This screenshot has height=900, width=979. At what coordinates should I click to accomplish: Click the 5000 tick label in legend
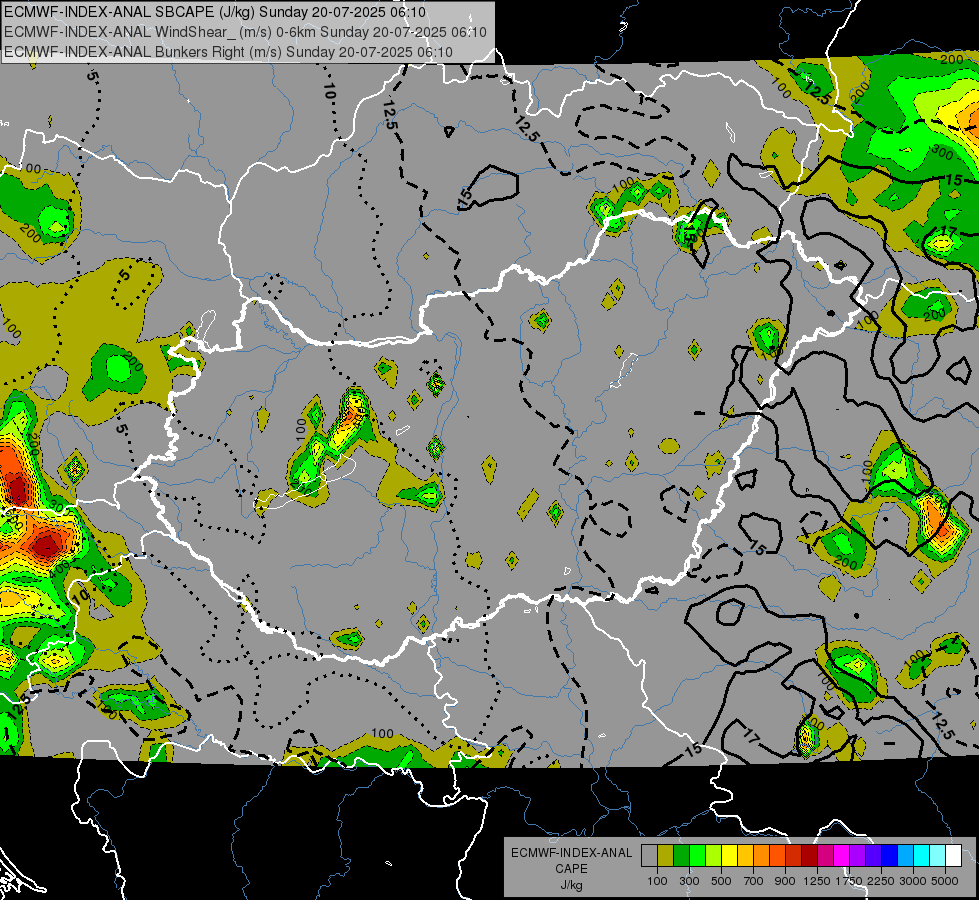point(945,881)
